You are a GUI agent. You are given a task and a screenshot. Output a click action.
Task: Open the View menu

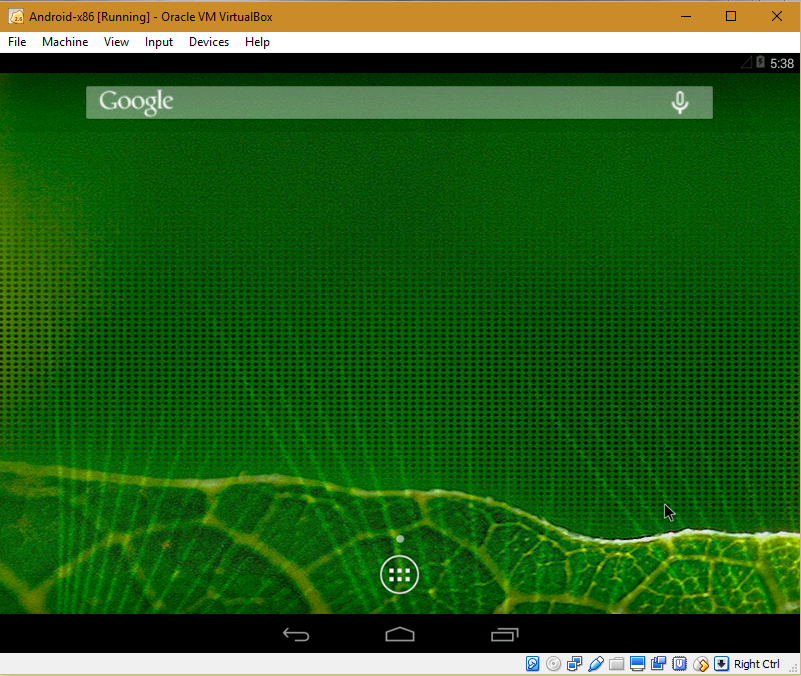pos(116,42)
